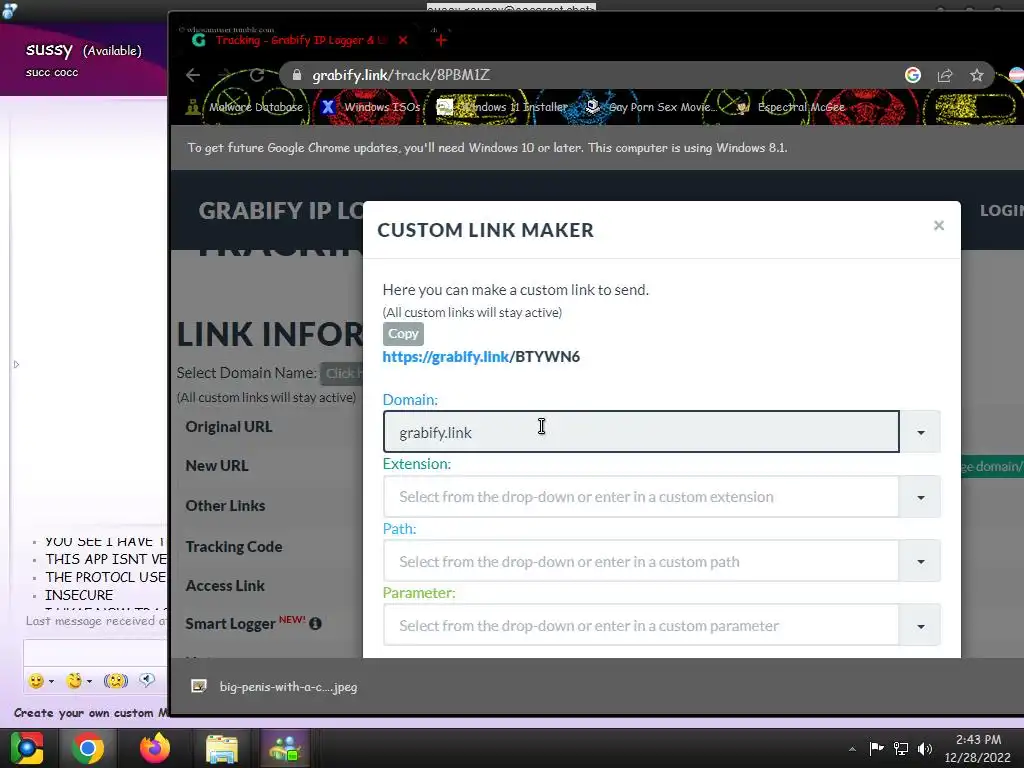
Task: Click the Chrome back arrow
Action: tap(193, 75)
